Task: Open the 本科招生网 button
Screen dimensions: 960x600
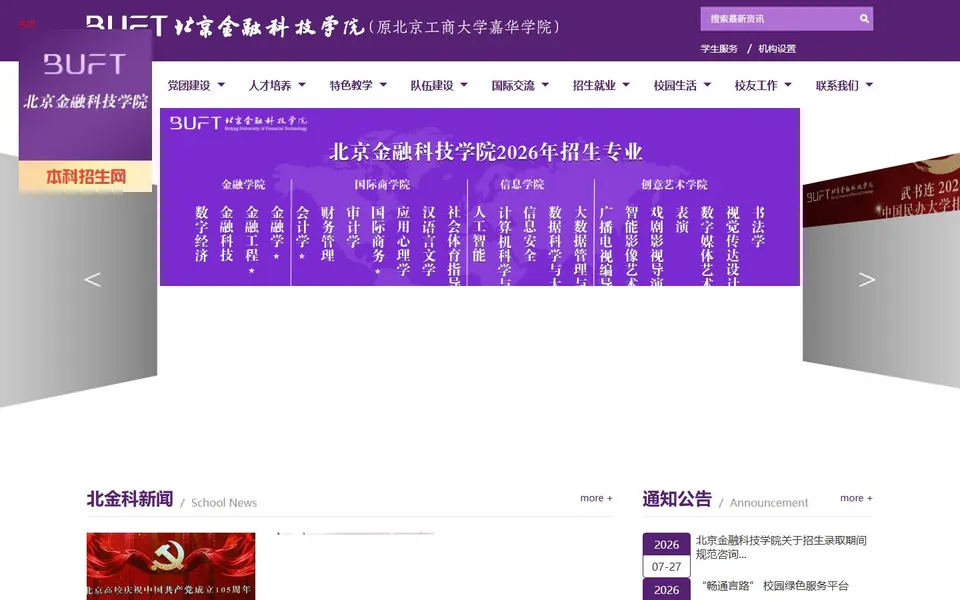Action: tap(85, 177)
